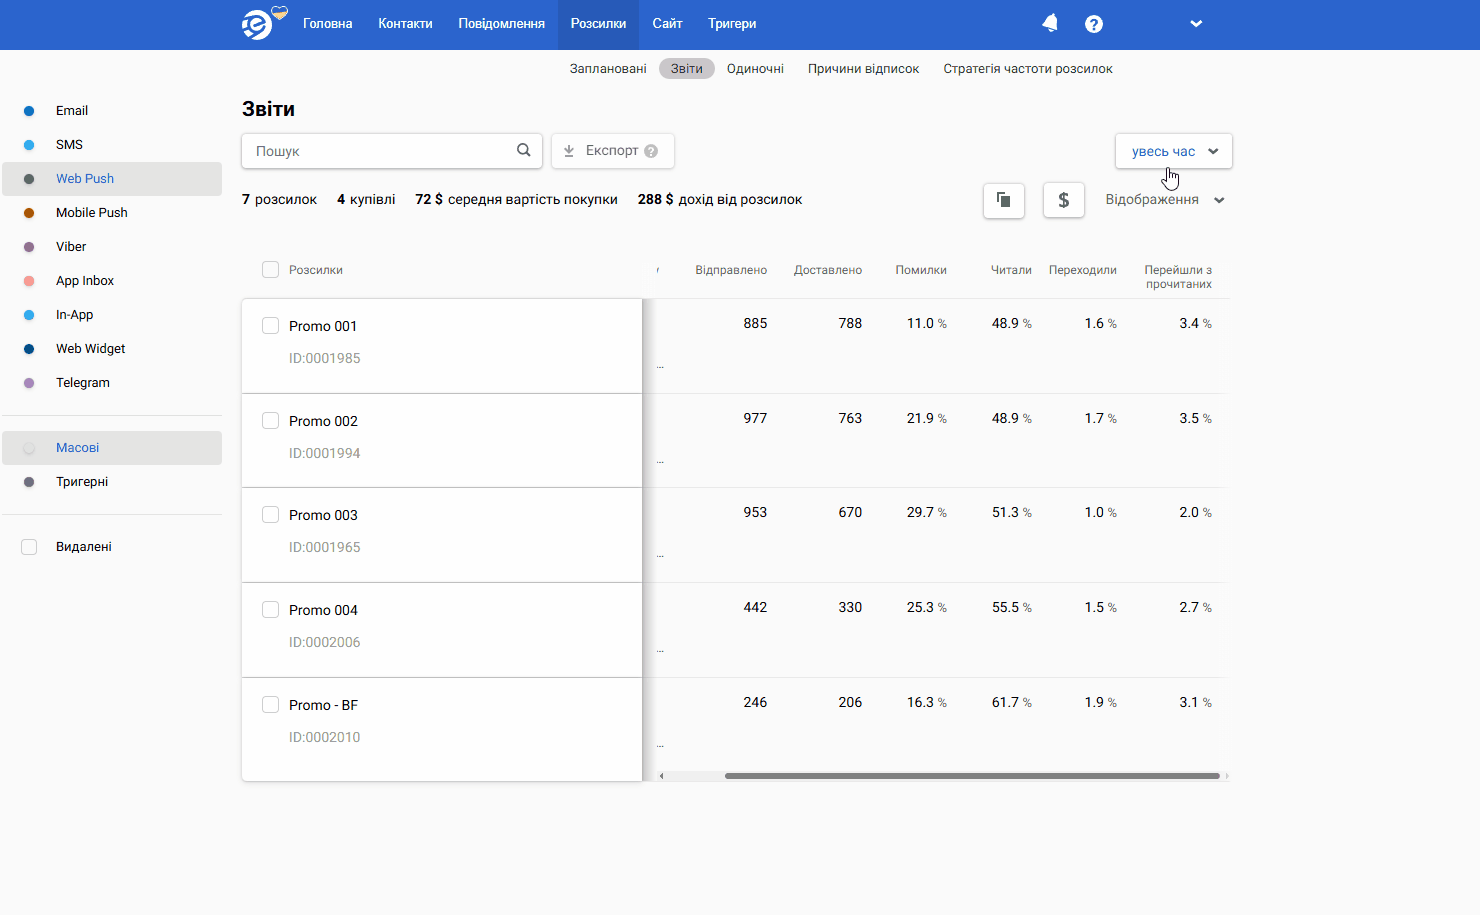The width and height of the screenshot is (1480, 915).
Task: Click the Export help hint icon
Action: [651, 151]
